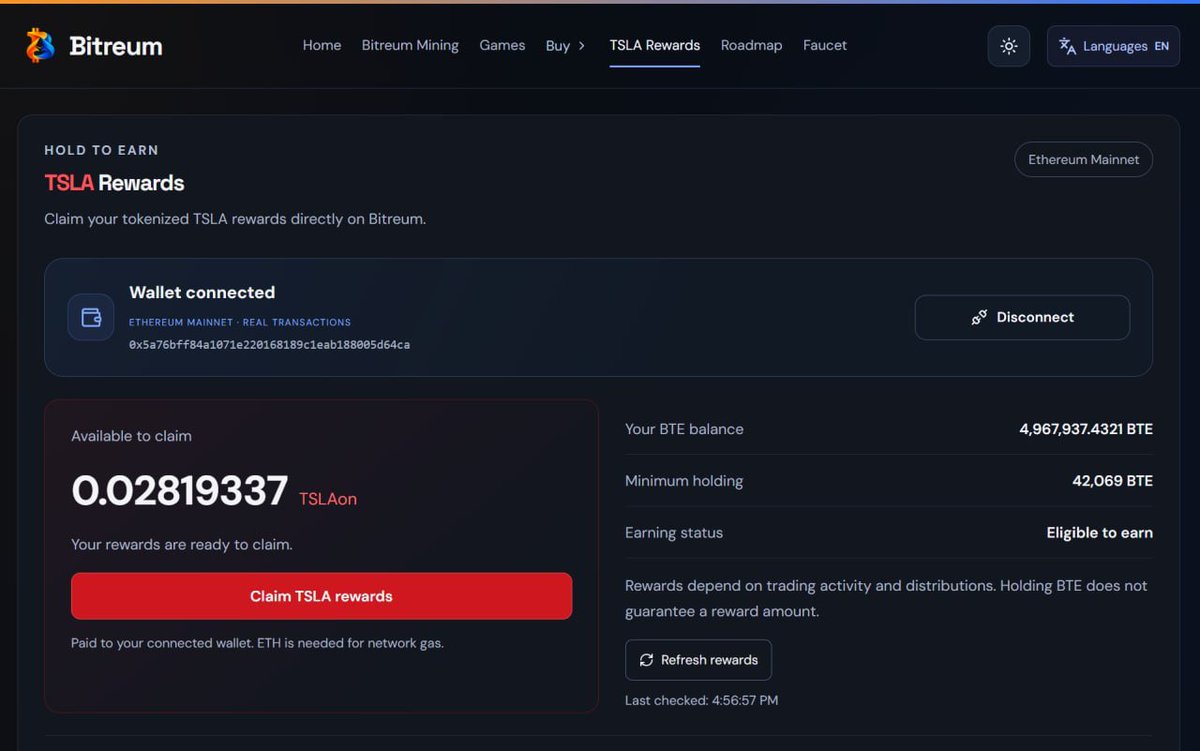Click the translate icon beside Languages
1200x751 pixels.
tap(1067, 46)
